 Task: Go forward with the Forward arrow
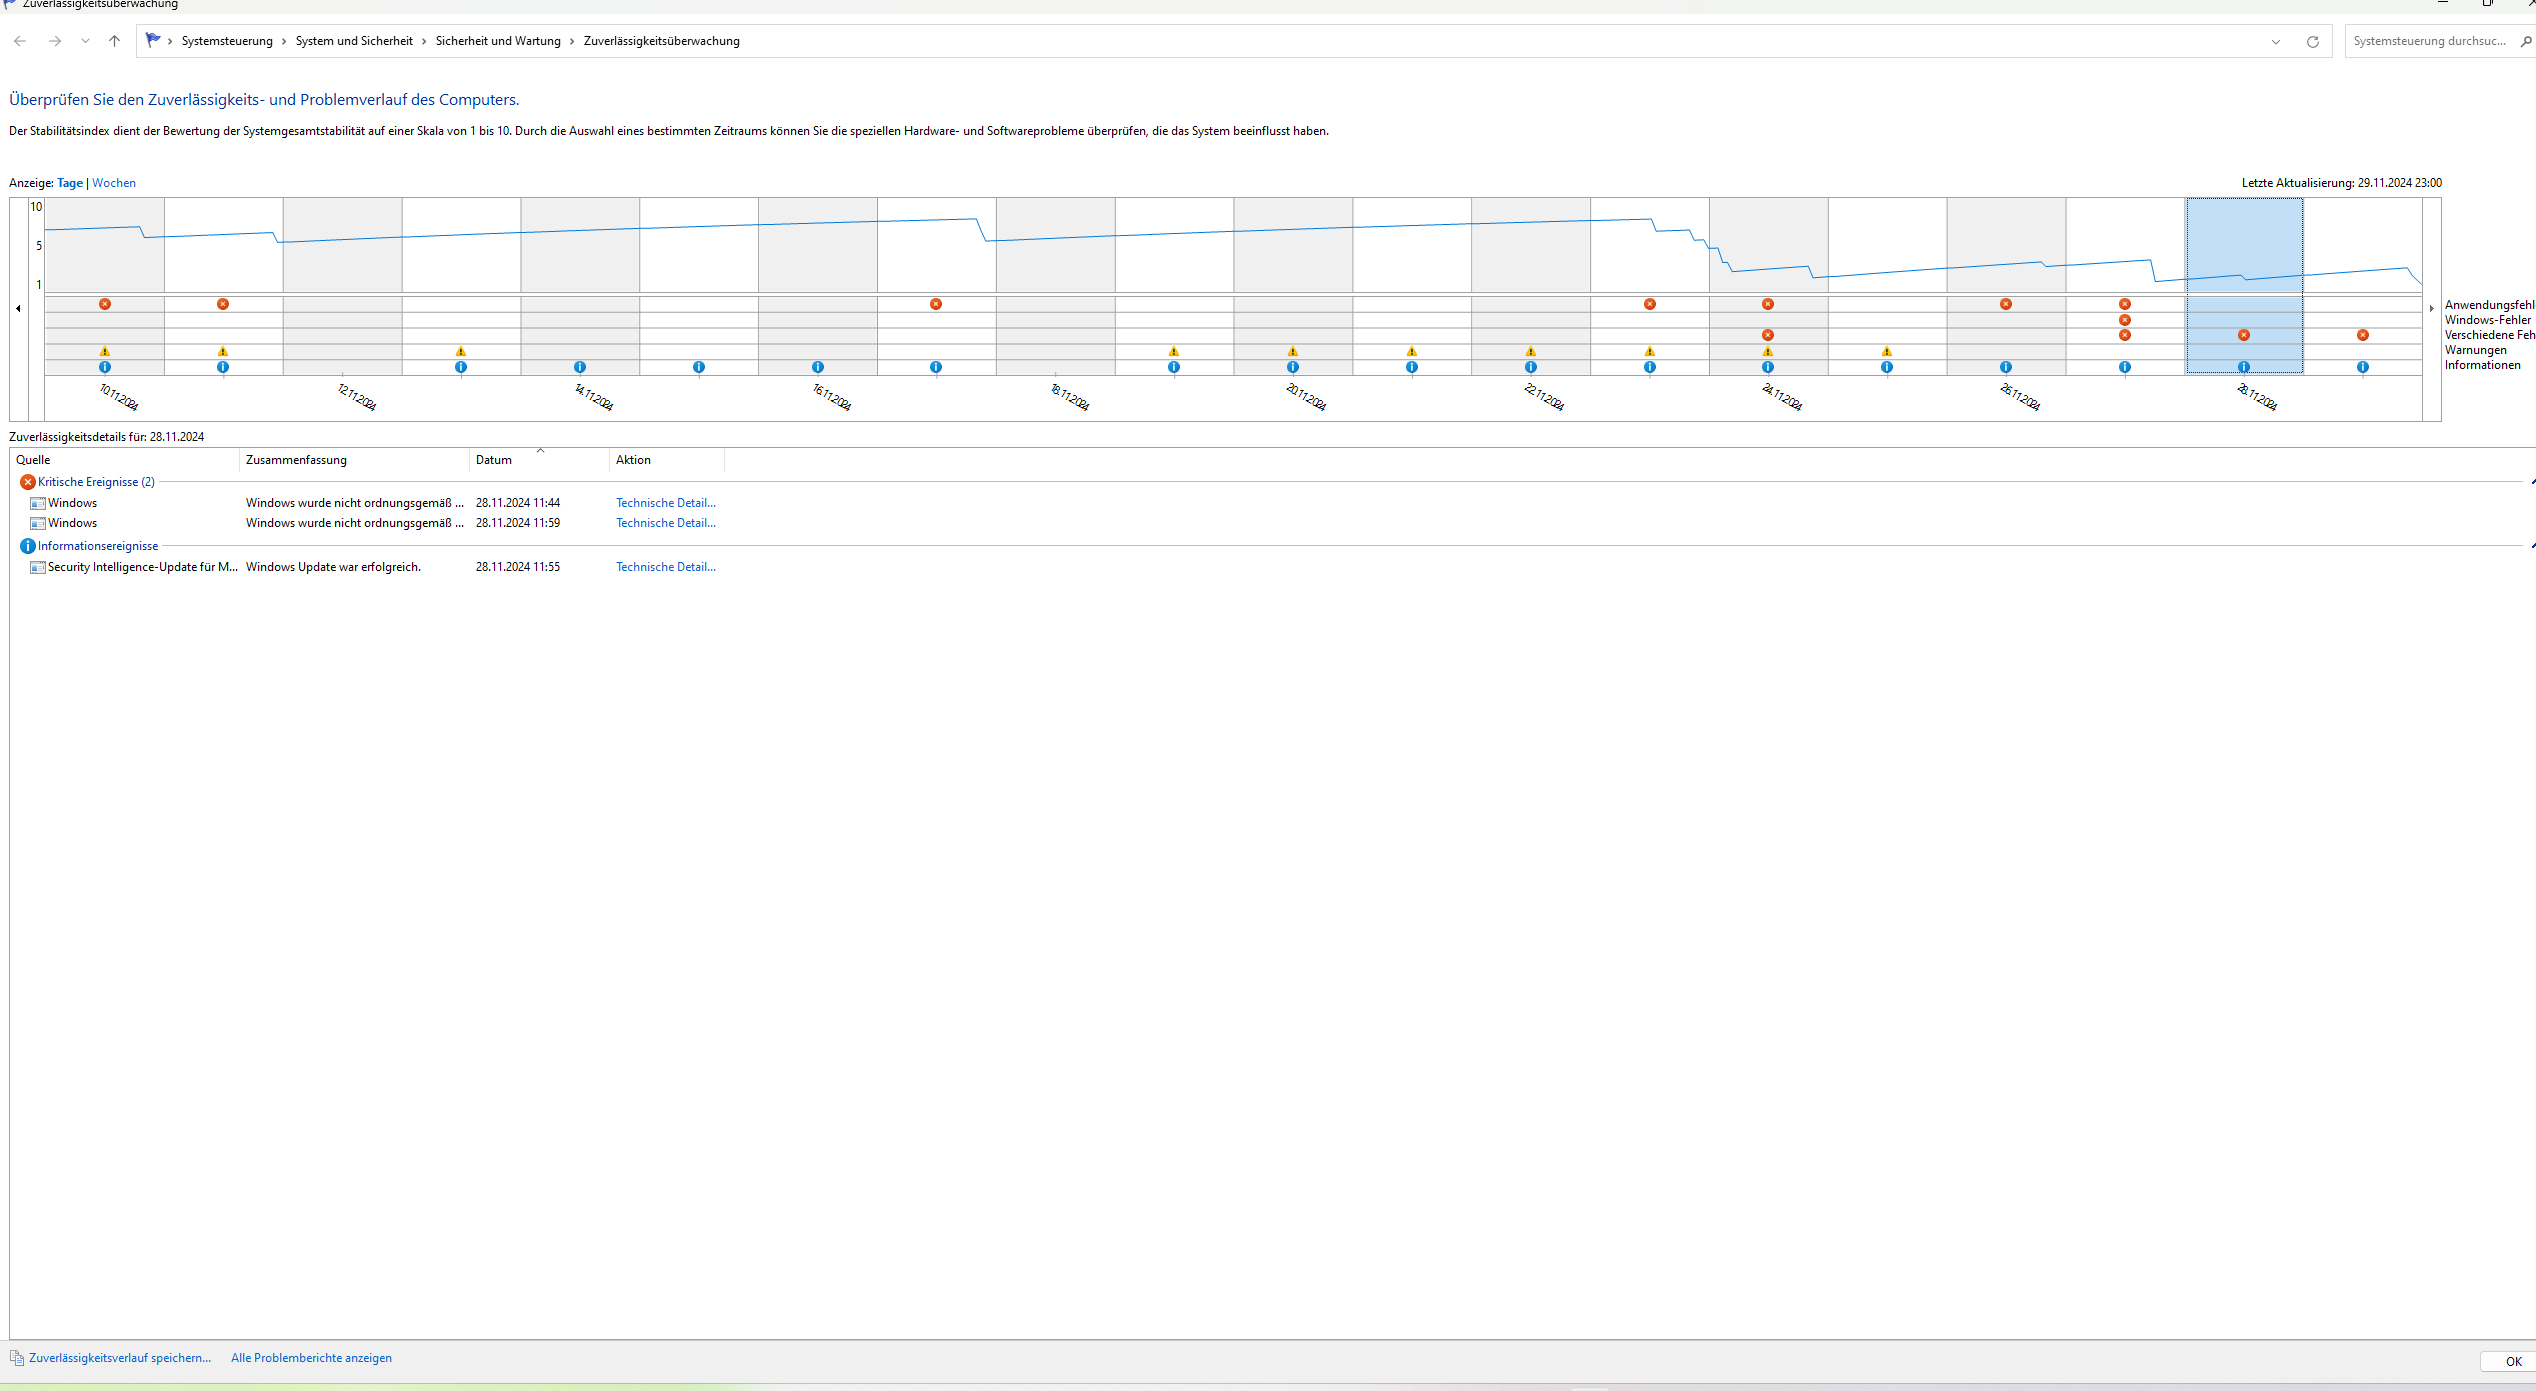[55, 41]
